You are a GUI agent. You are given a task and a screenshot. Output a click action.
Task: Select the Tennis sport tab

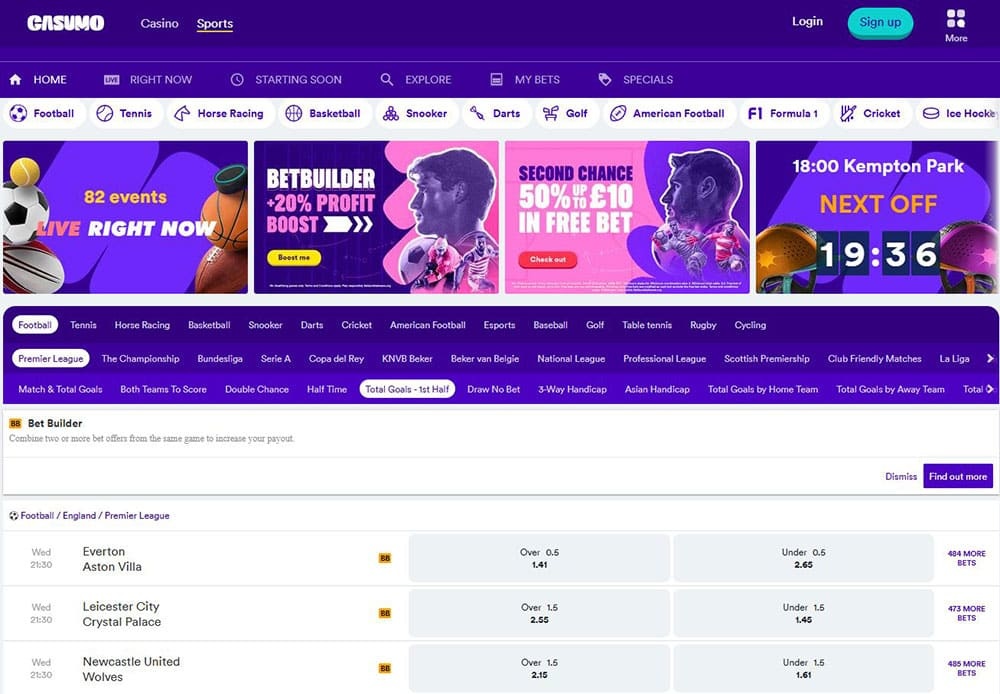pos(83,325)
